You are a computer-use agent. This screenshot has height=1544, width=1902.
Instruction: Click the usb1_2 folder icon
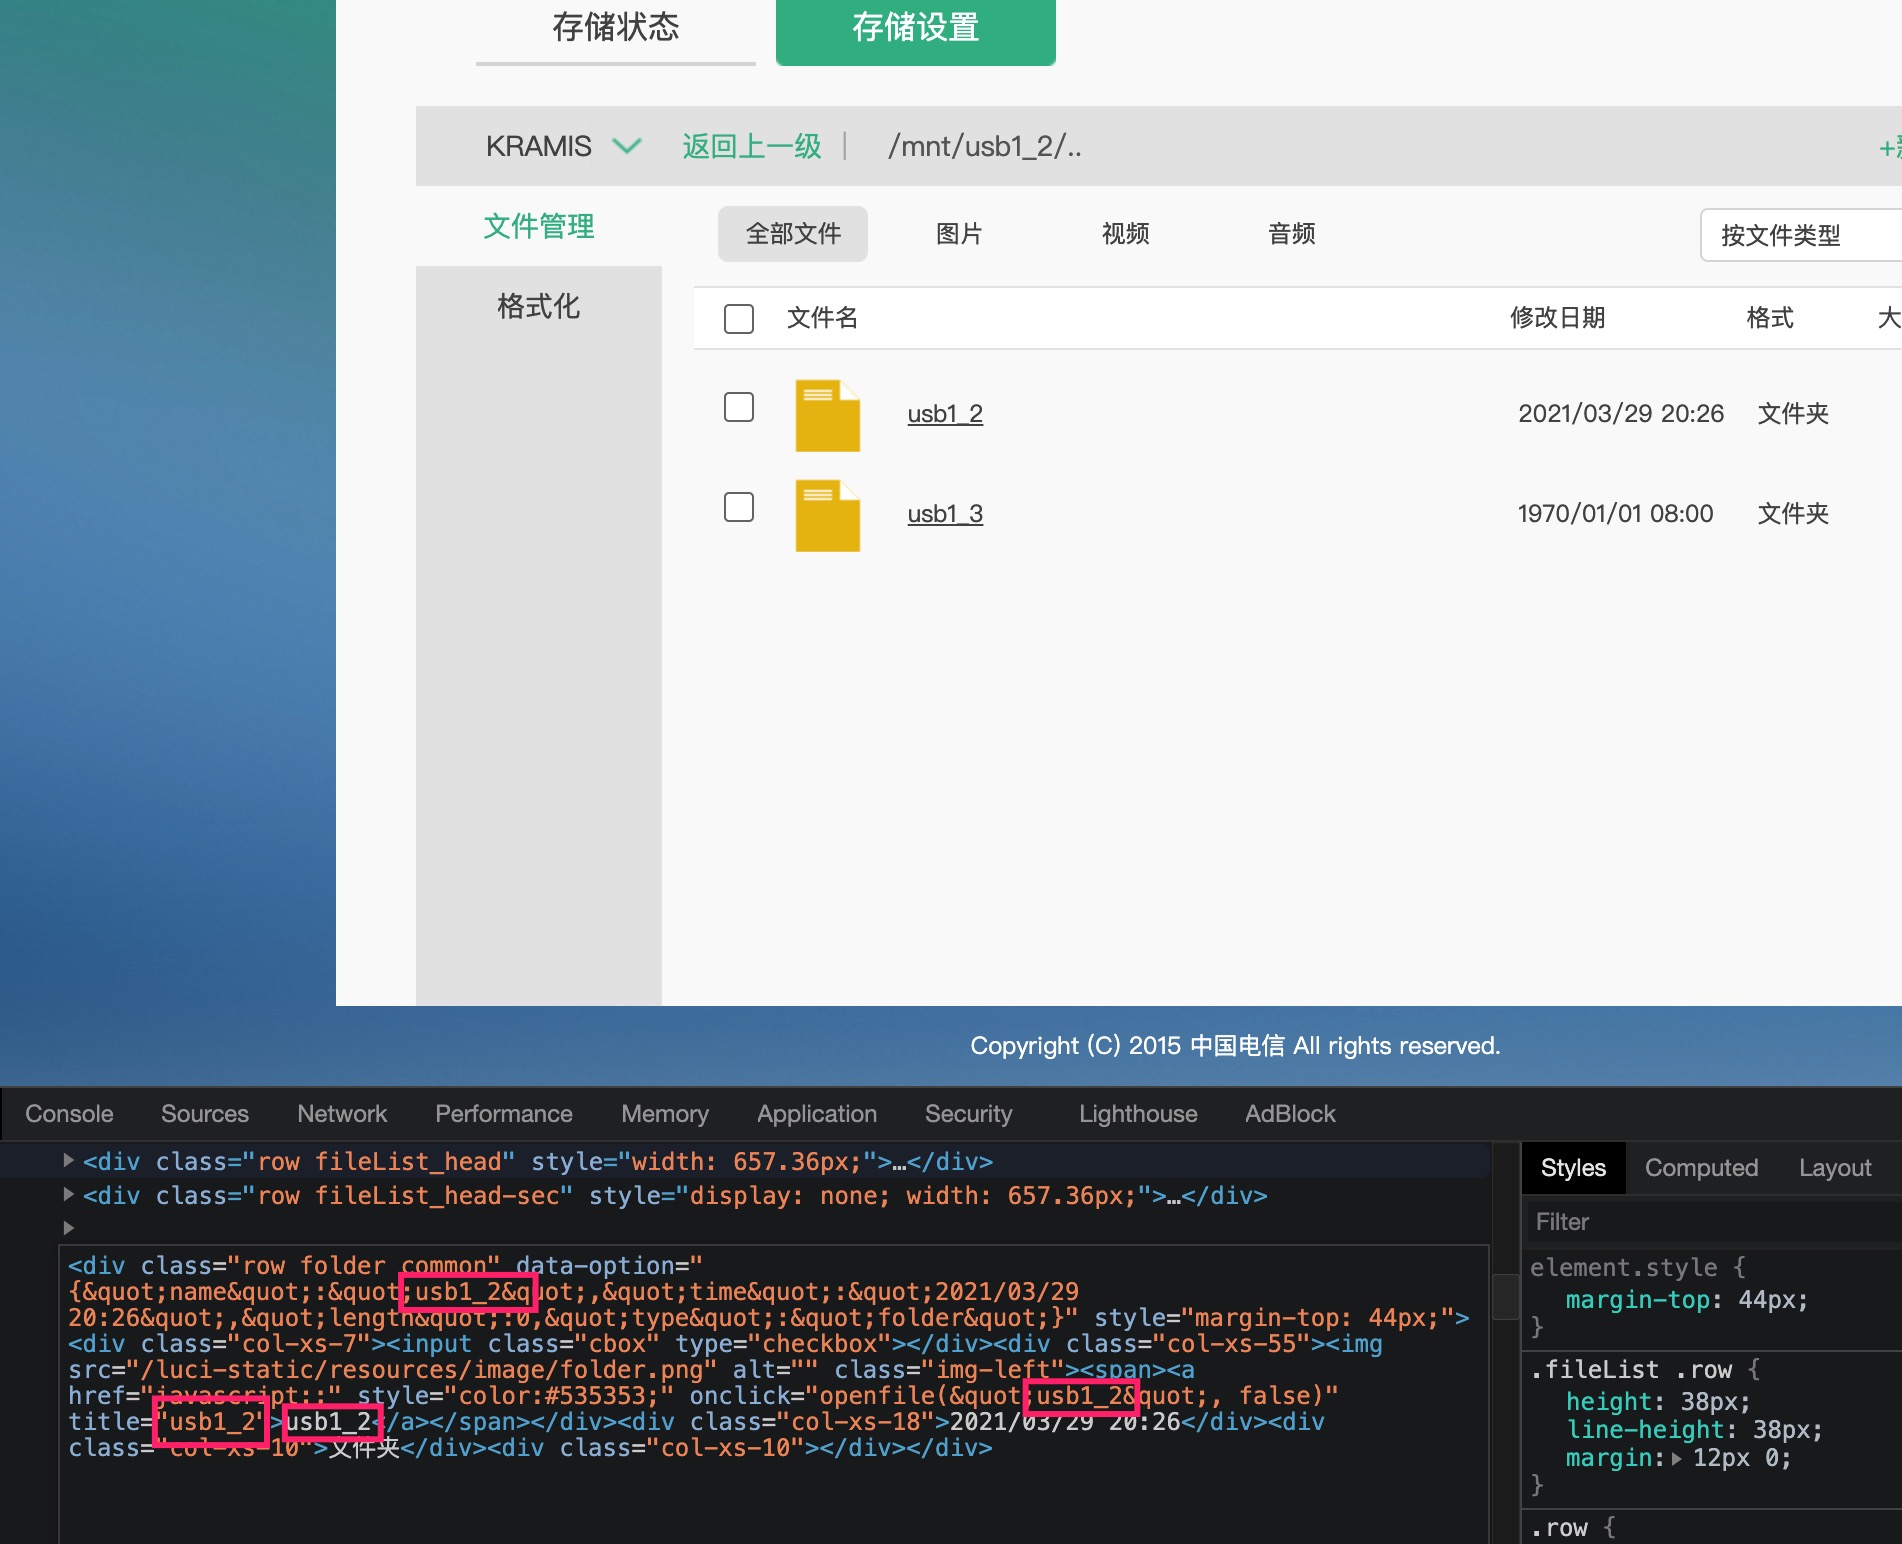[x=827, y=415]
